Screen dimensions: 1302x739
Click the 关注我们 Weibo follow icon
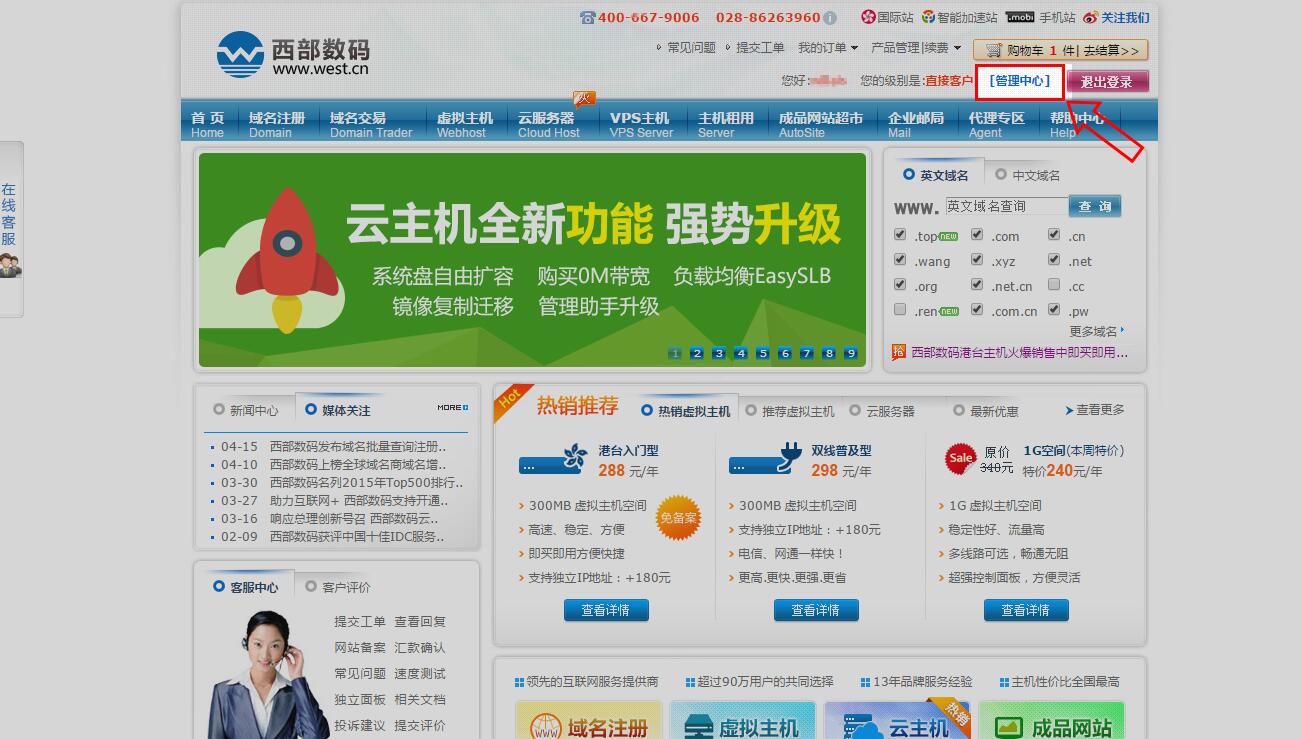click(1091, 17)
